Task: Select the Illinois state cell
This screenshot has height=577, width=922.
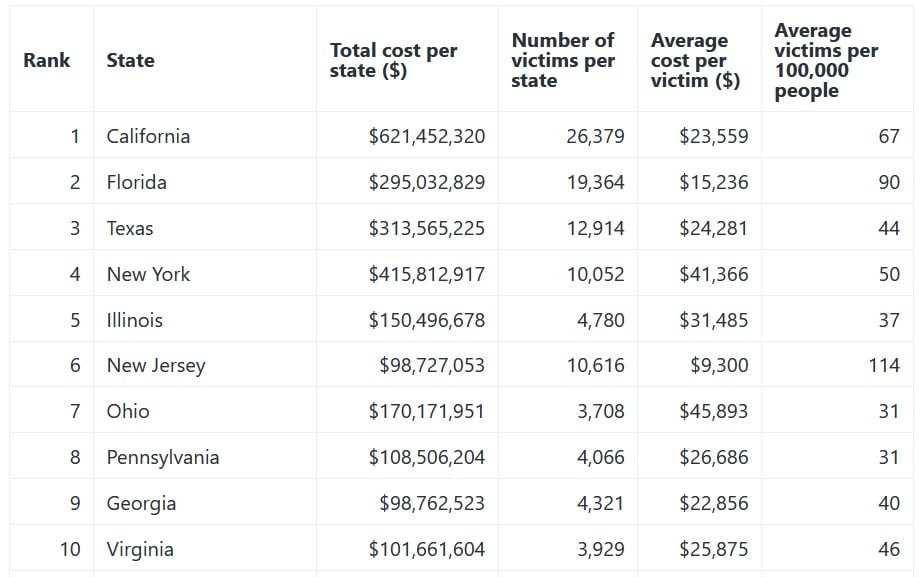Action: [x=135, y=320]
